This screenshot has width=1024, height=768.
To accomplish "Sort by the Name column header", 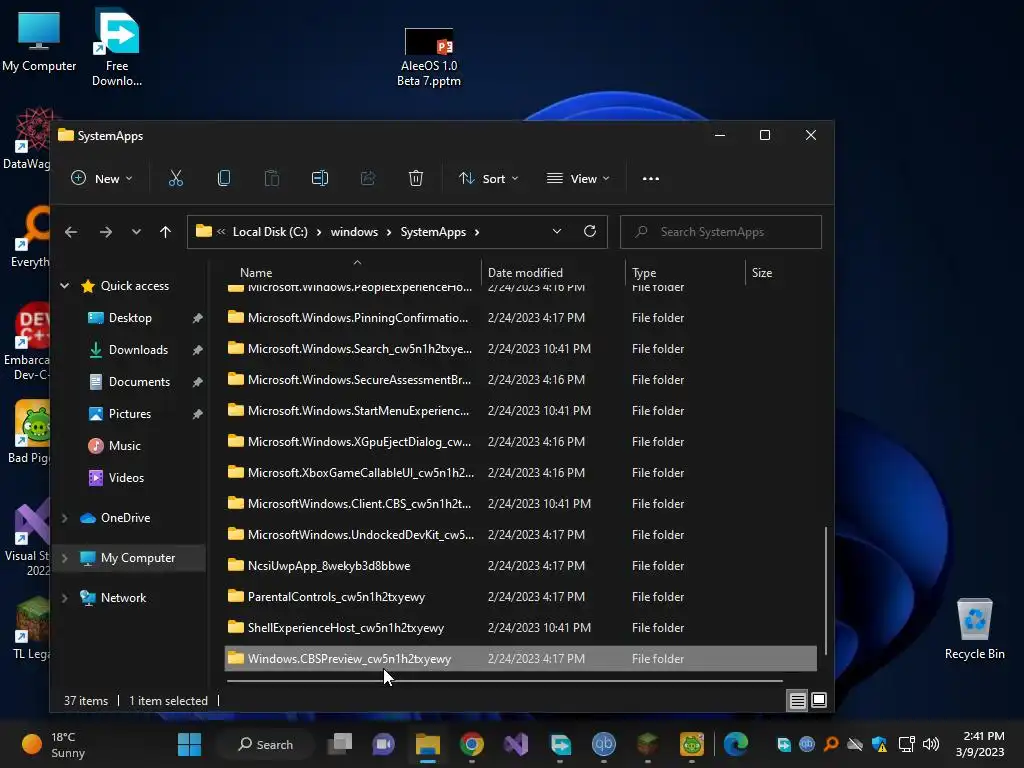I will pyautogui.click(x=256, y=272).
